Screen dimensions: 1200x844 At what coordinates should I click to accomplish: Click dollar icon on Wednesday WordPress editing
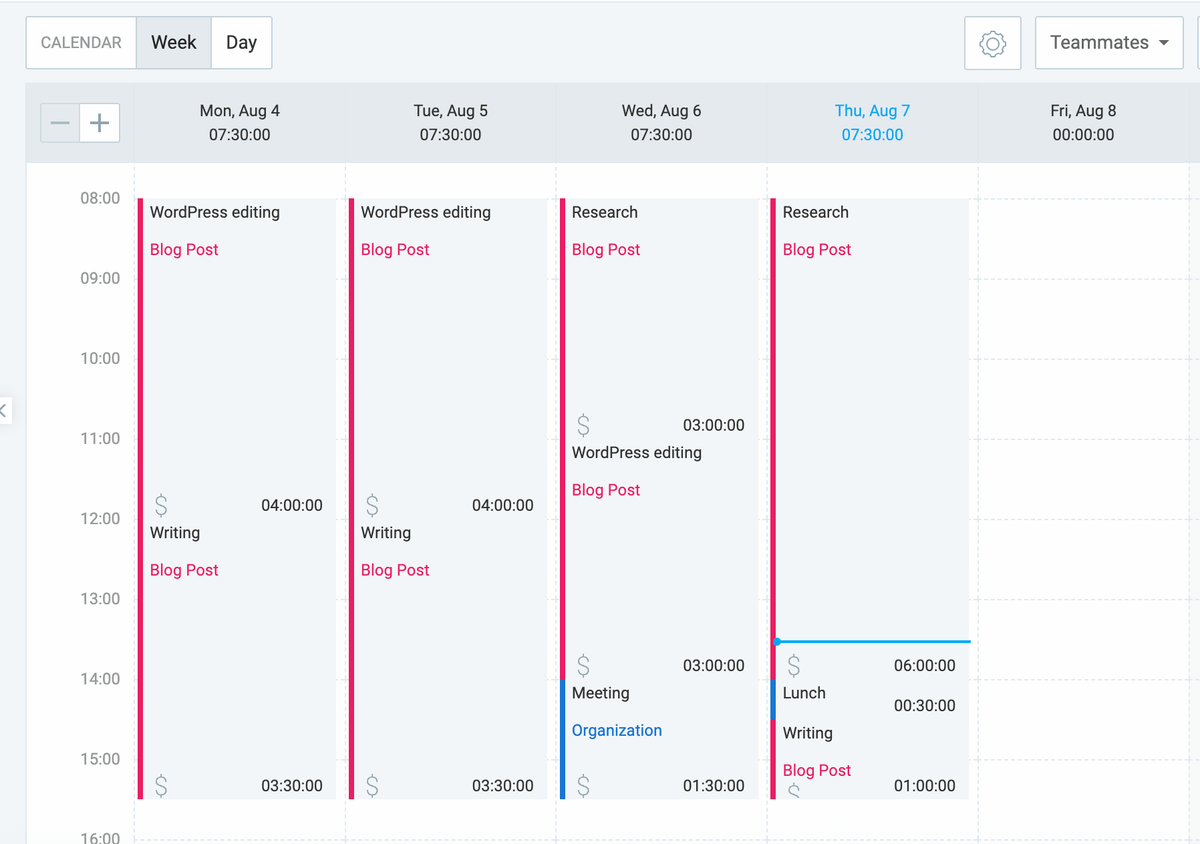coord(583,665)
